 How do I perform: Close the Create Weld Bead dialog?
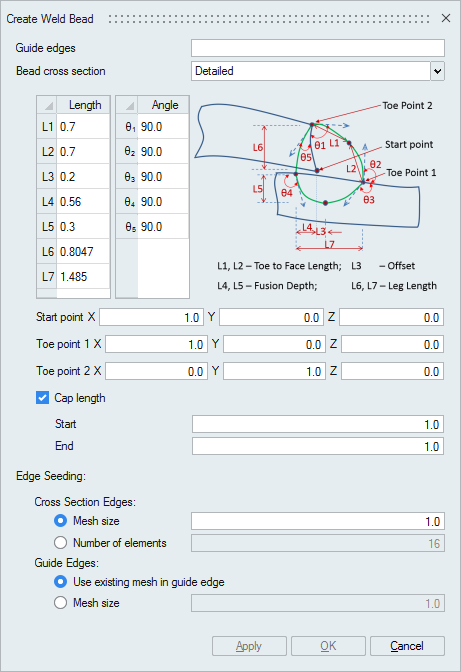(446, 18)
